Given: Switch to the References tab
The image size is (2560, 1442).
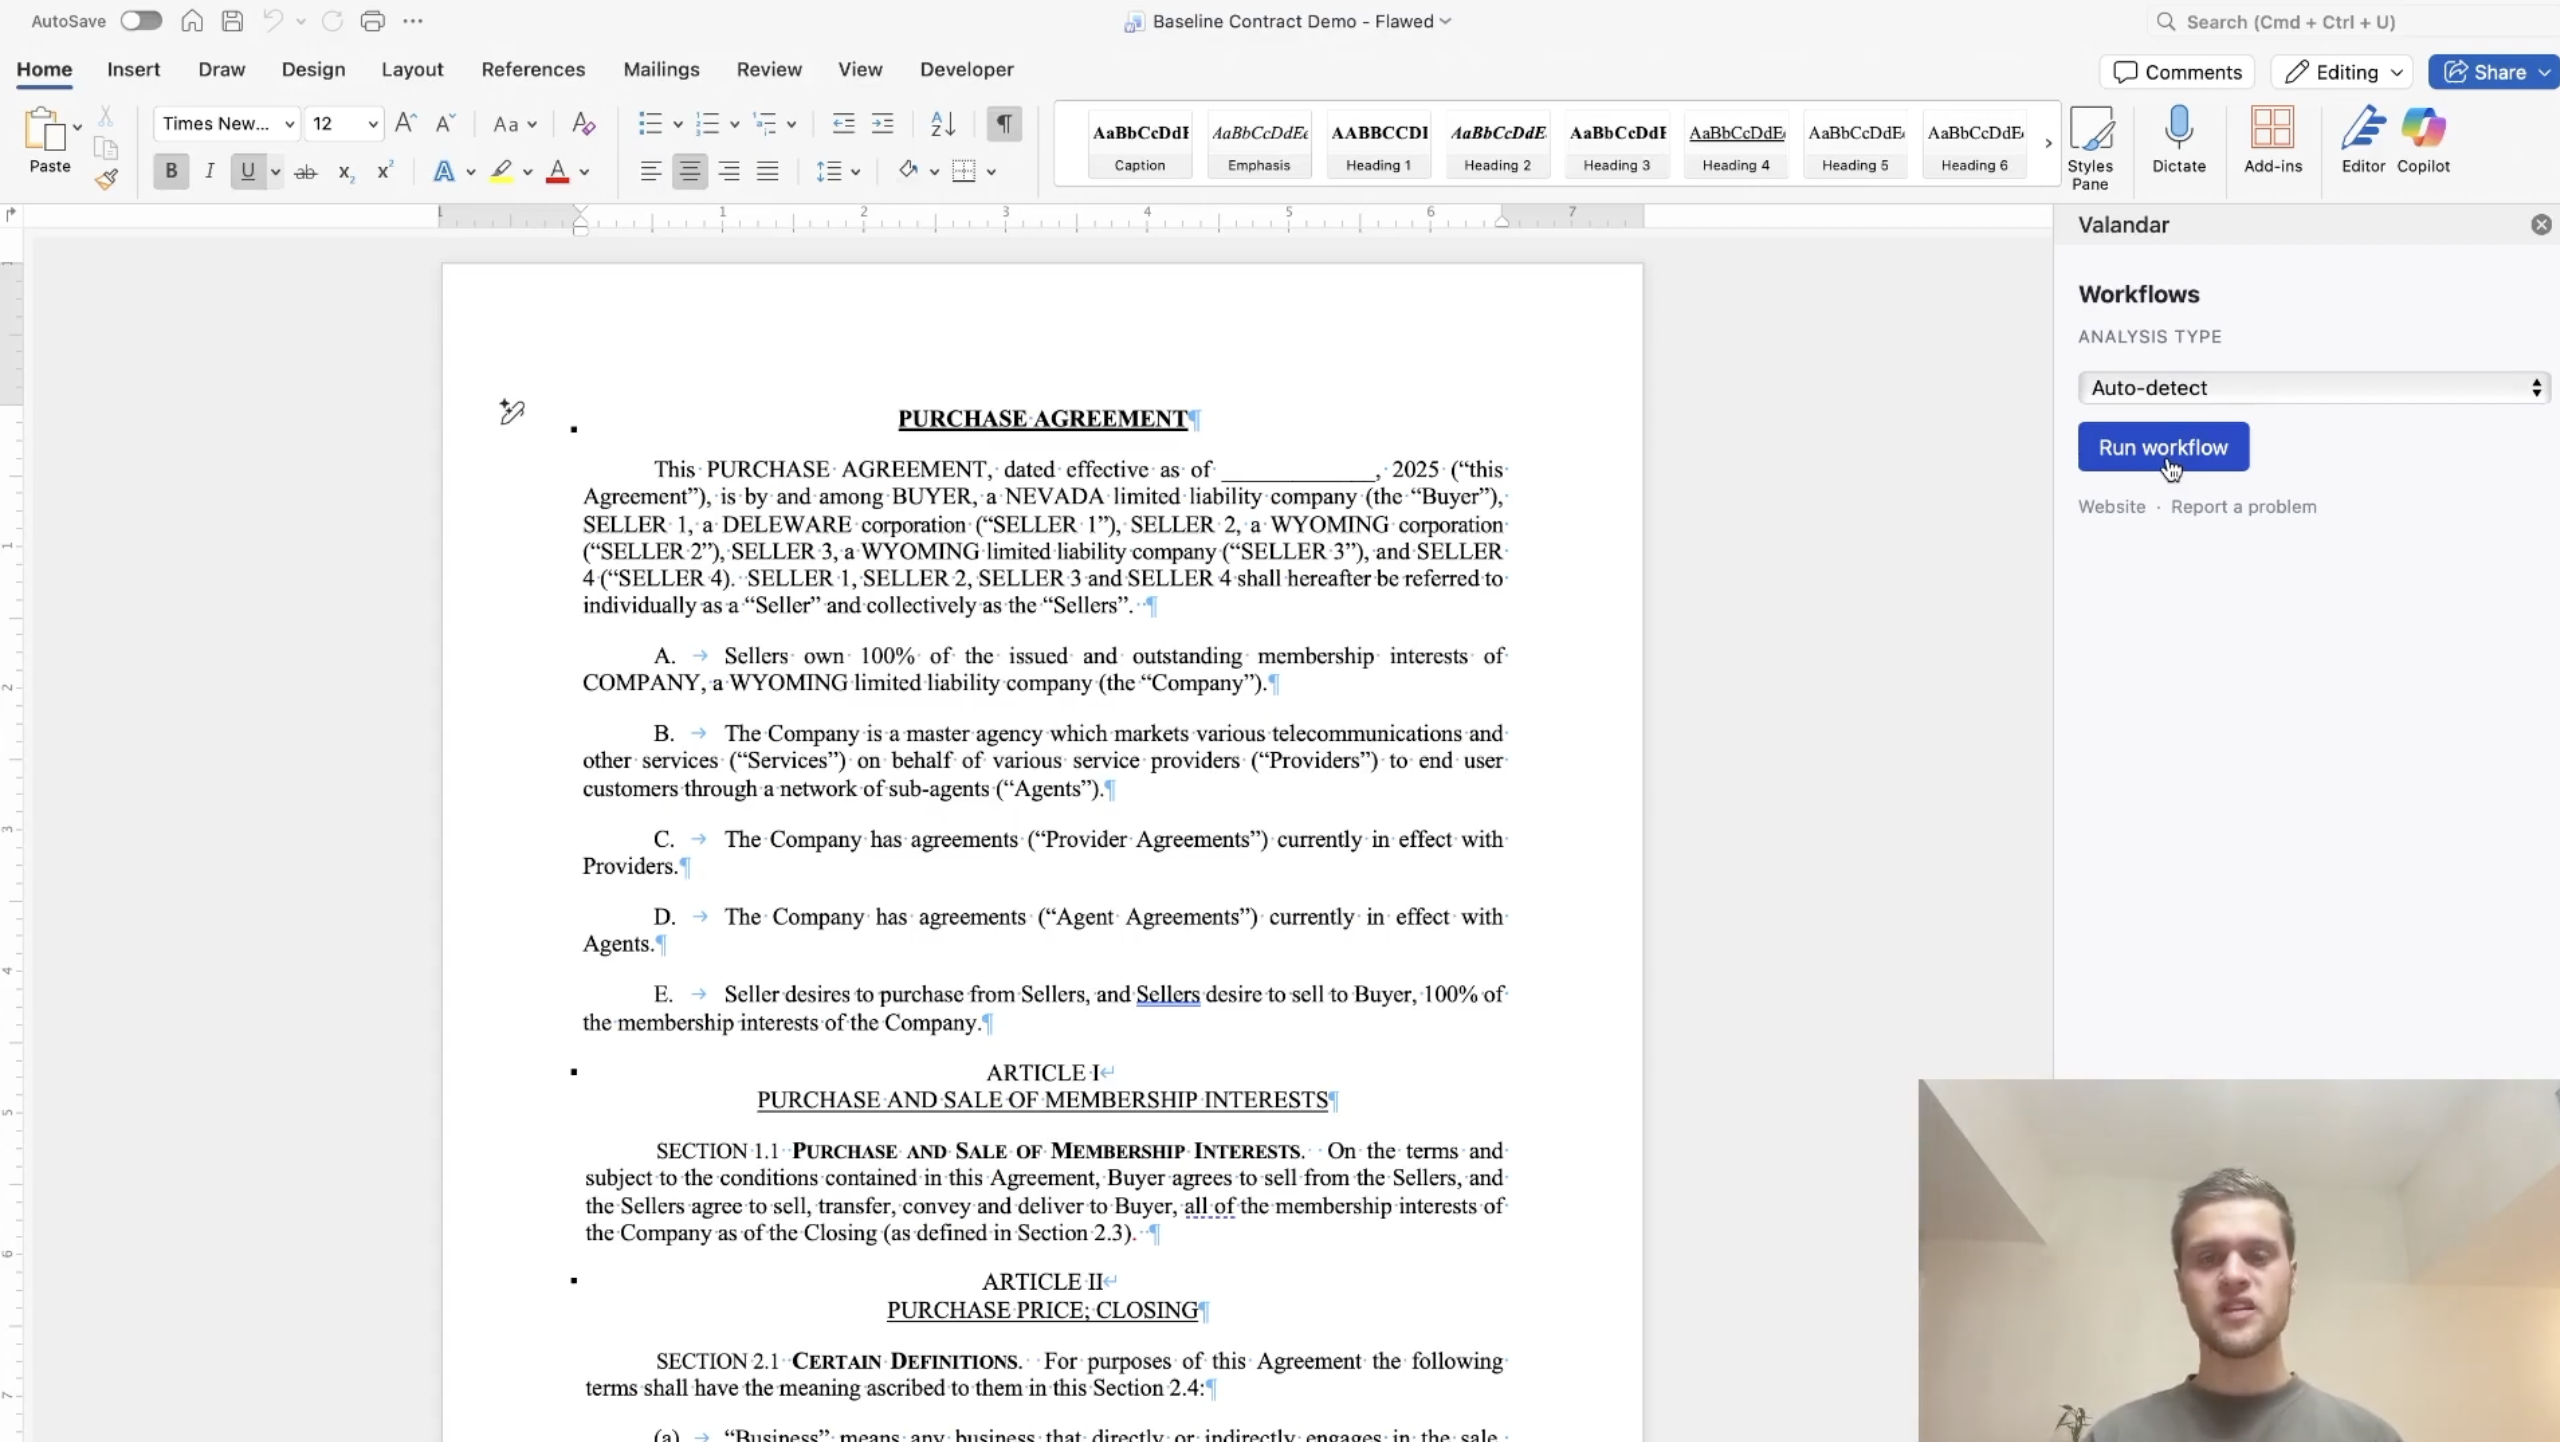Looking at the screenshot, I should point(533,70).
